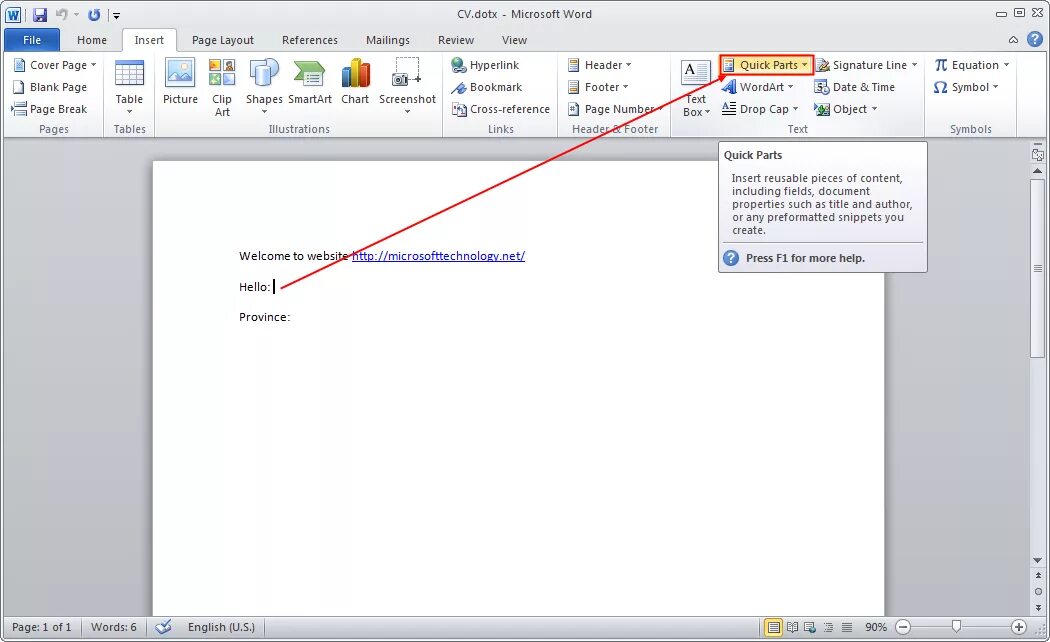The height and width of the screenshot is (642, 1050).
Task: Open the Shapes gallery
Action: click(264, 87)
